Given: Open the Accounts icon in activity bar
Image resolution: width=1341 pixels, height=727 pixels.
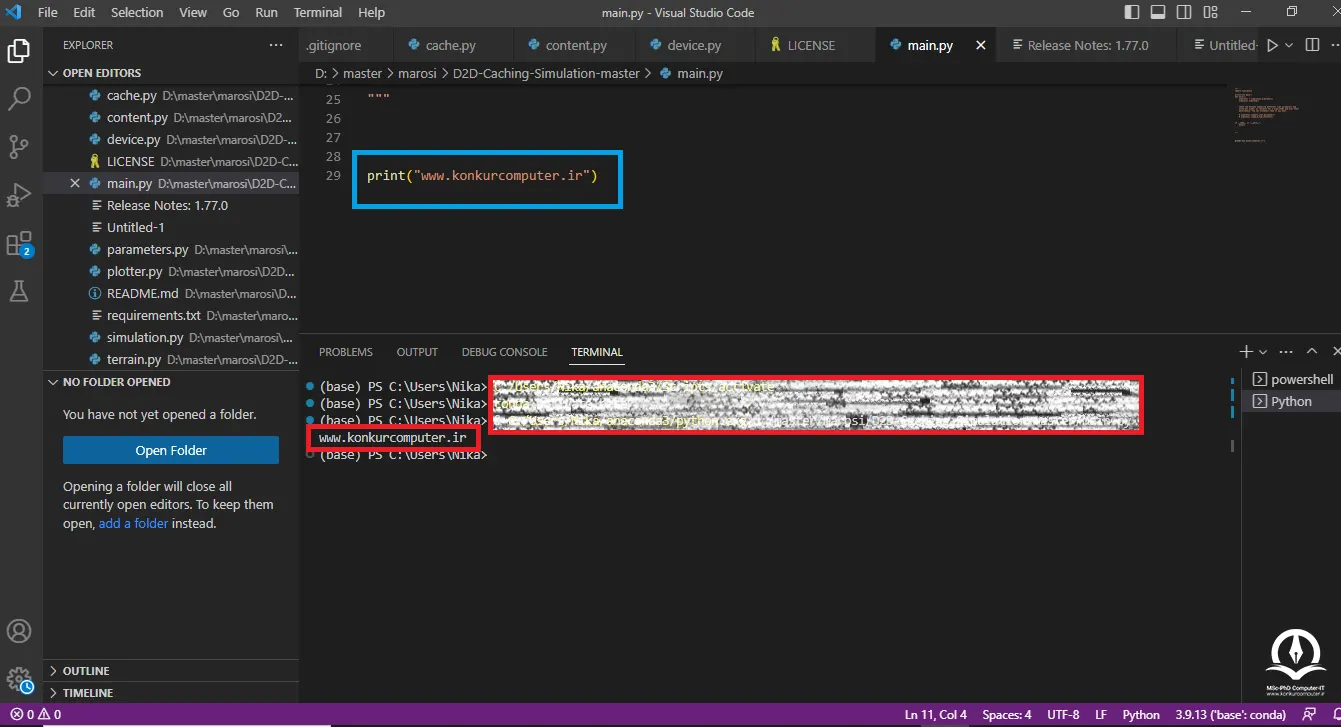Looking at the screenshot, I should pyautogui.click(x=19, y=632).
